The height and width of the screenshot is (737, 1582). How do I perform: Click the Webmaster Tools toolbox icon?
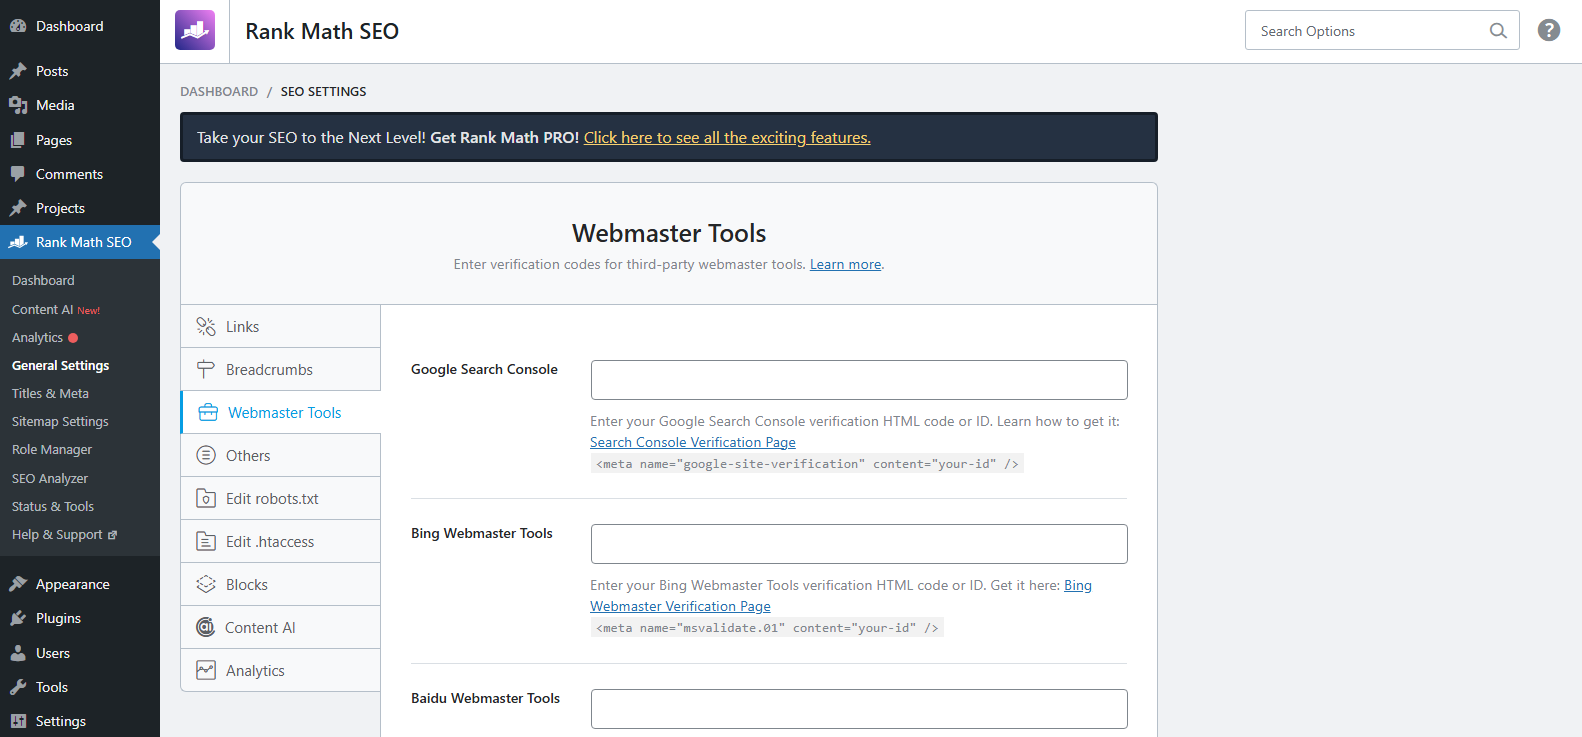[x=208, y=413]
